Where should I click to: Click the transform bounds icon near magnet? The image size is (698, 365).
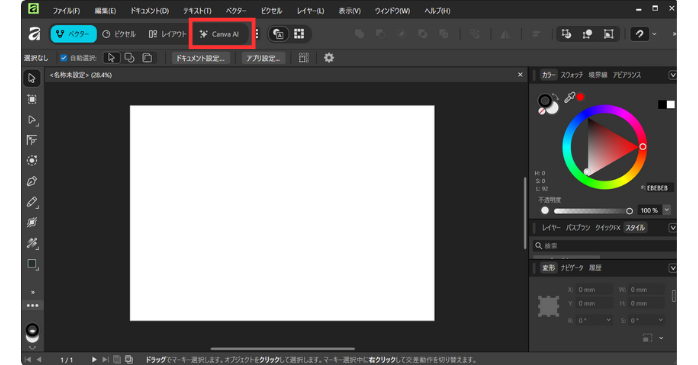(609, 34)
